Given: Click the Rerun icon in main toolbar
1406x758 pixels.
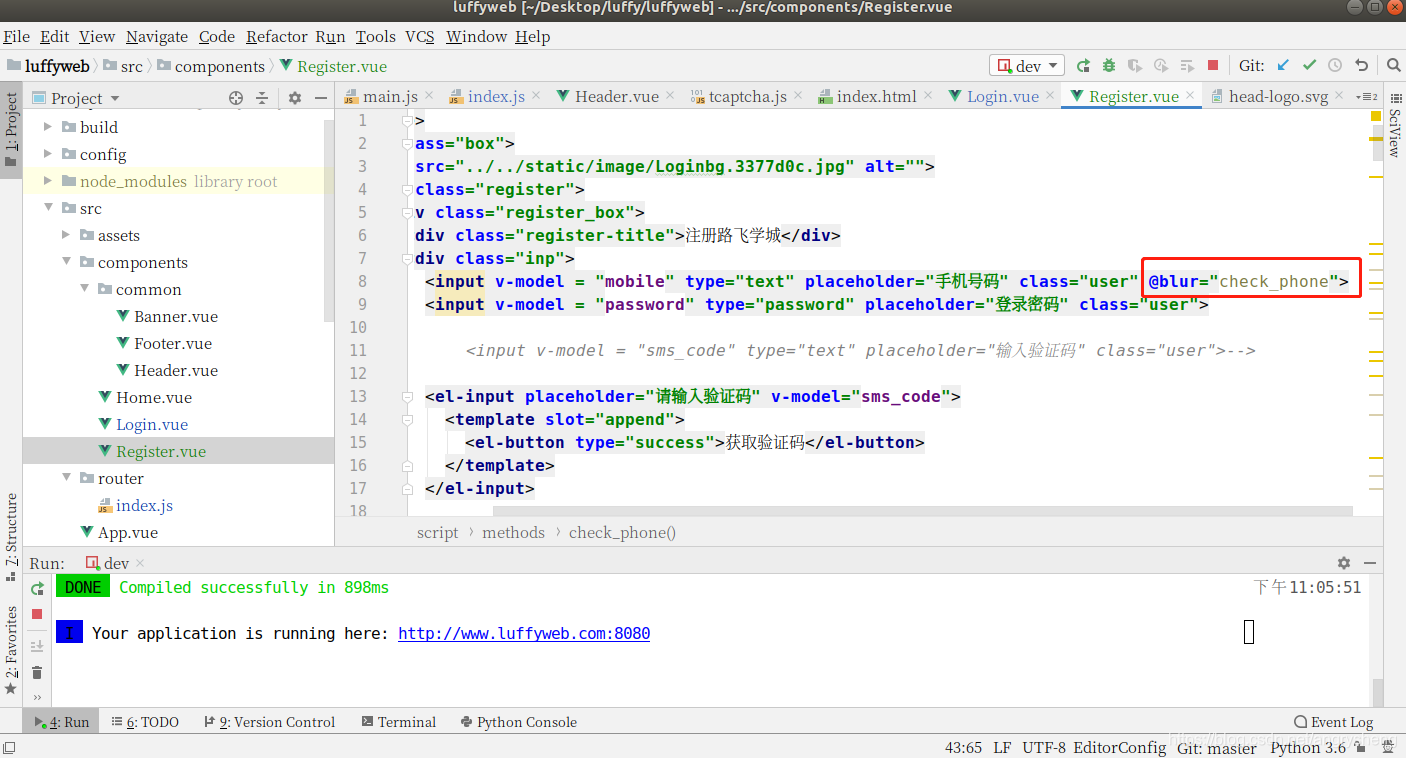Looking at the screenshot, I should [x=1083, y=66].
